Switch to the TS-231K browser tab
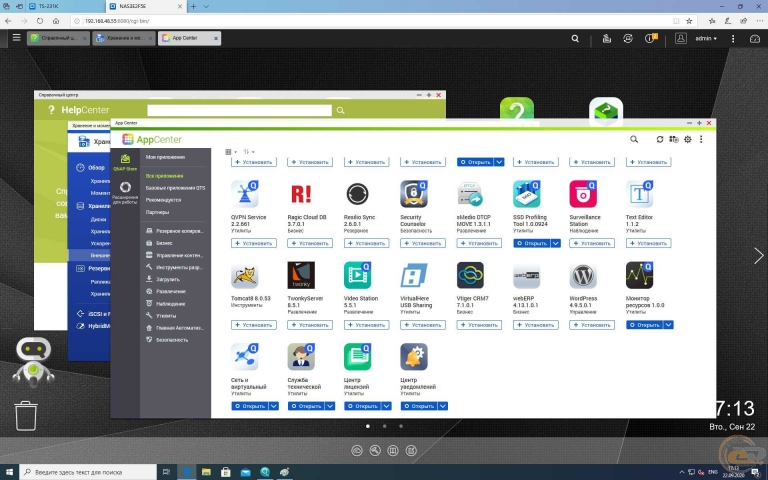768x480 pixels. (x=67, y=6)
